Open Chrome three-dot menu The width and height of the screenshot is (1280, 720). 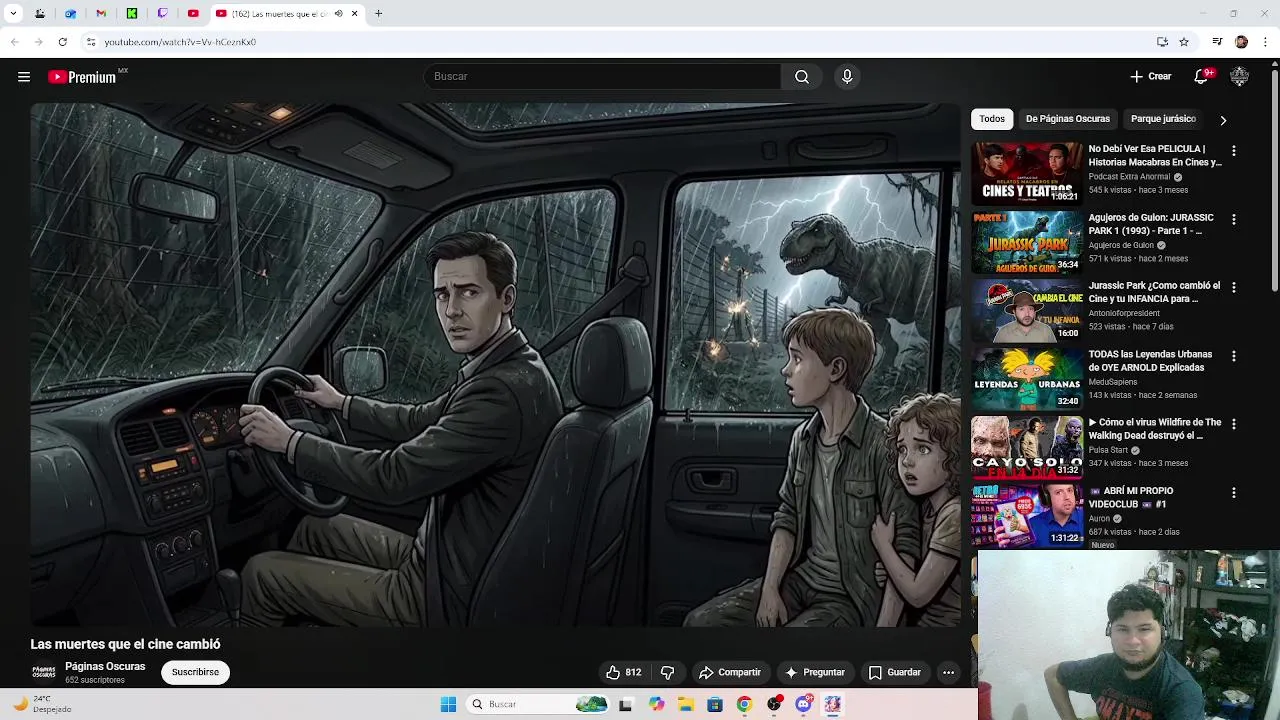pos(1266,42)
